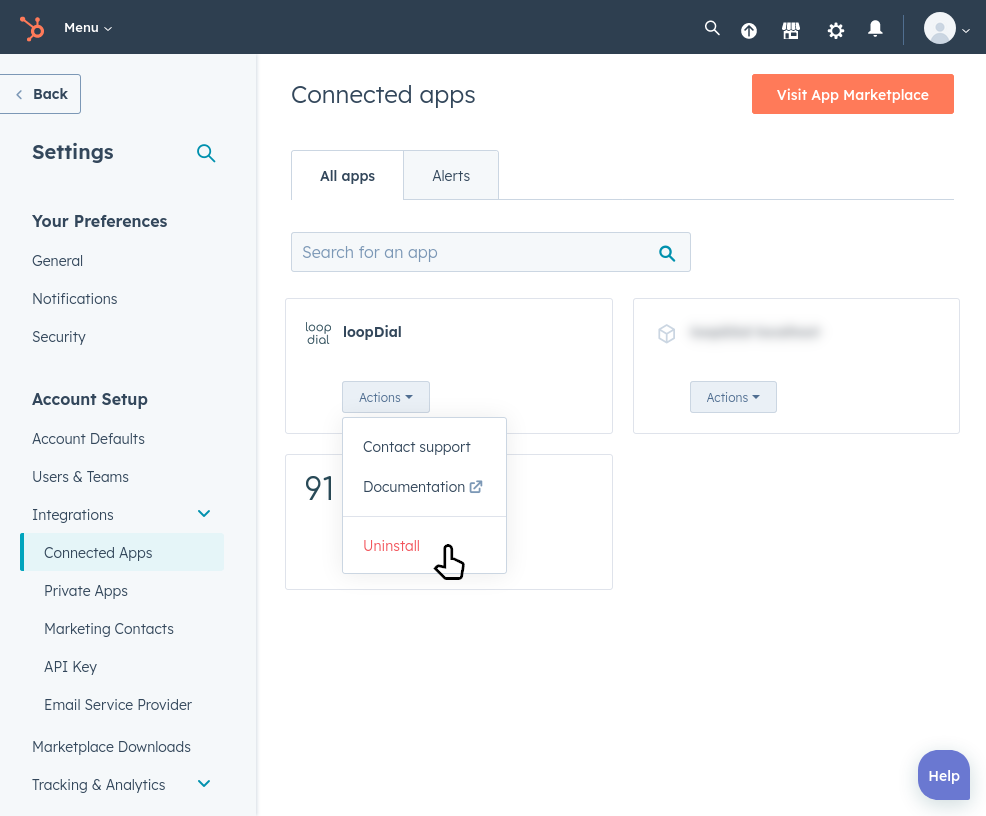Open the Menu dropdown
The height and width of the screenshot is (816, 986).
coord(88,28)
